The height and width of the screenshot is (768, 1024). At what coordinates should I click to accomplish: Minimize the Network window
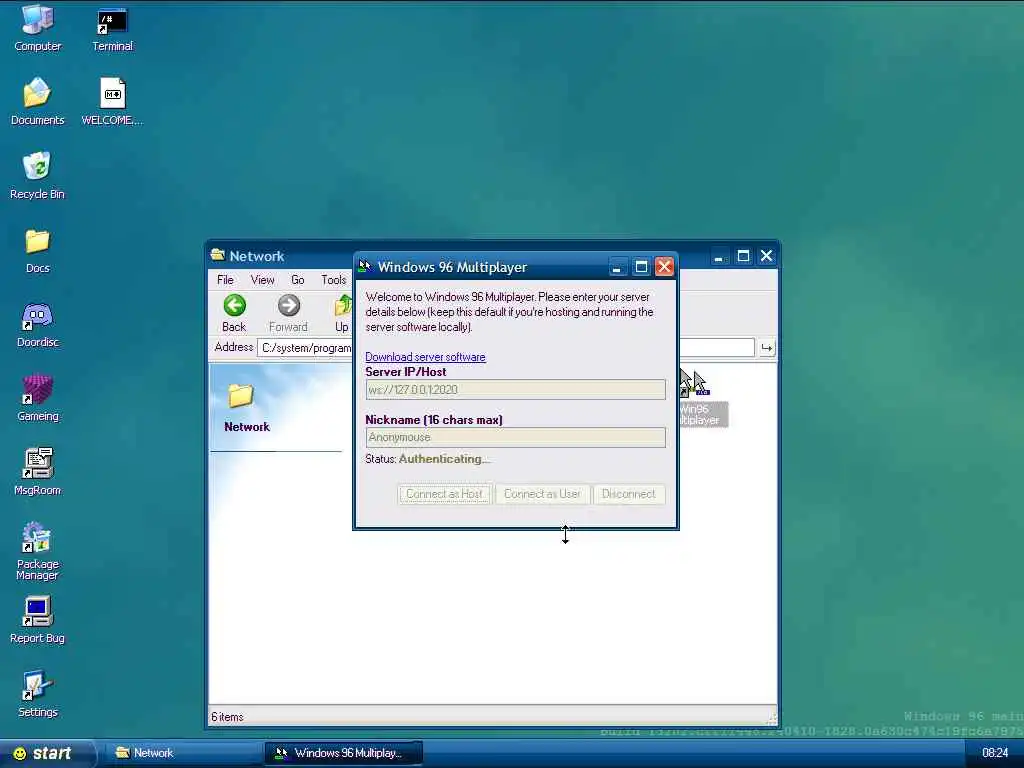point(719,256)
